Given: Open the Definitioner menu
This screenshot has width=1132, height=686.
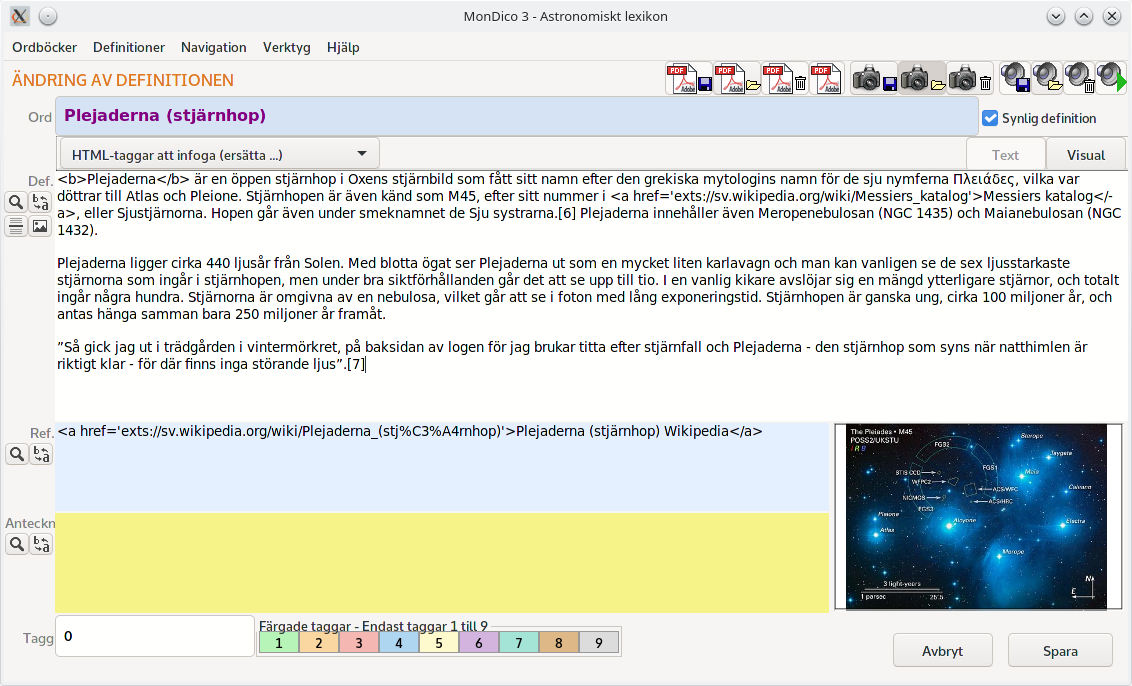Looking at the screenshot, I should pos(129,47).
